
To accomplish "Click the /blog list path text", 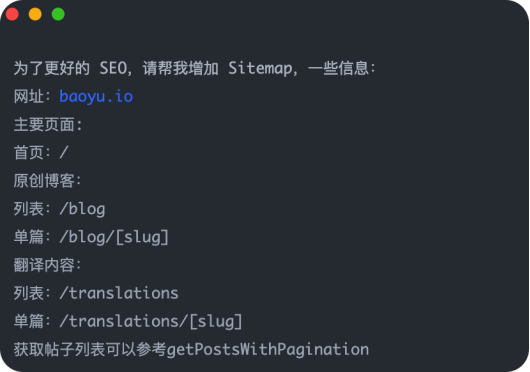I will click(82, 209).
